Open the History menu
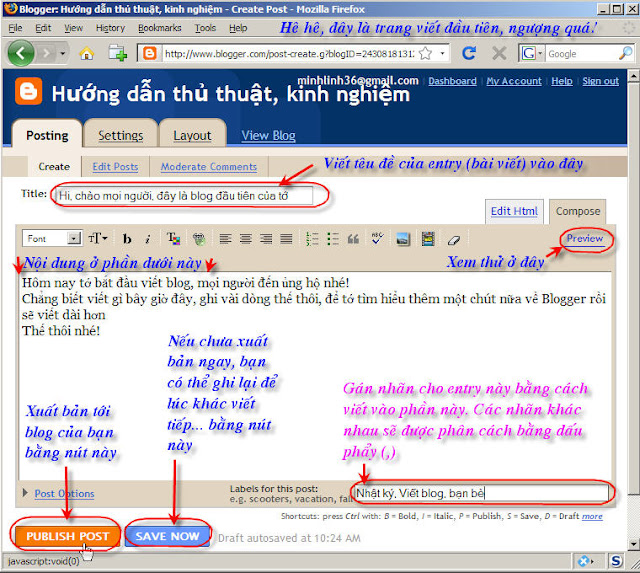The image size is (640, 573). click(110, 28)
